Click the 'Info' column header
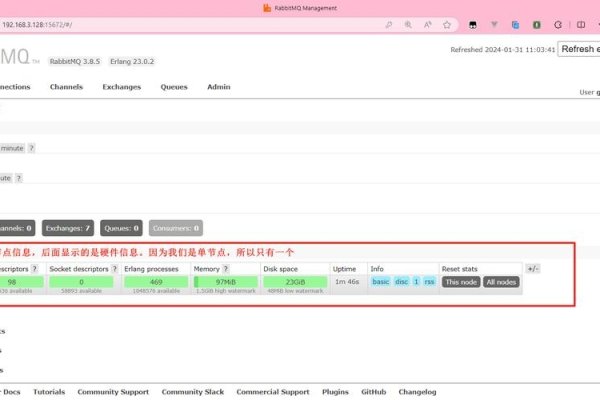This screenshot has width=600, height=400. [x=377, y=269]
